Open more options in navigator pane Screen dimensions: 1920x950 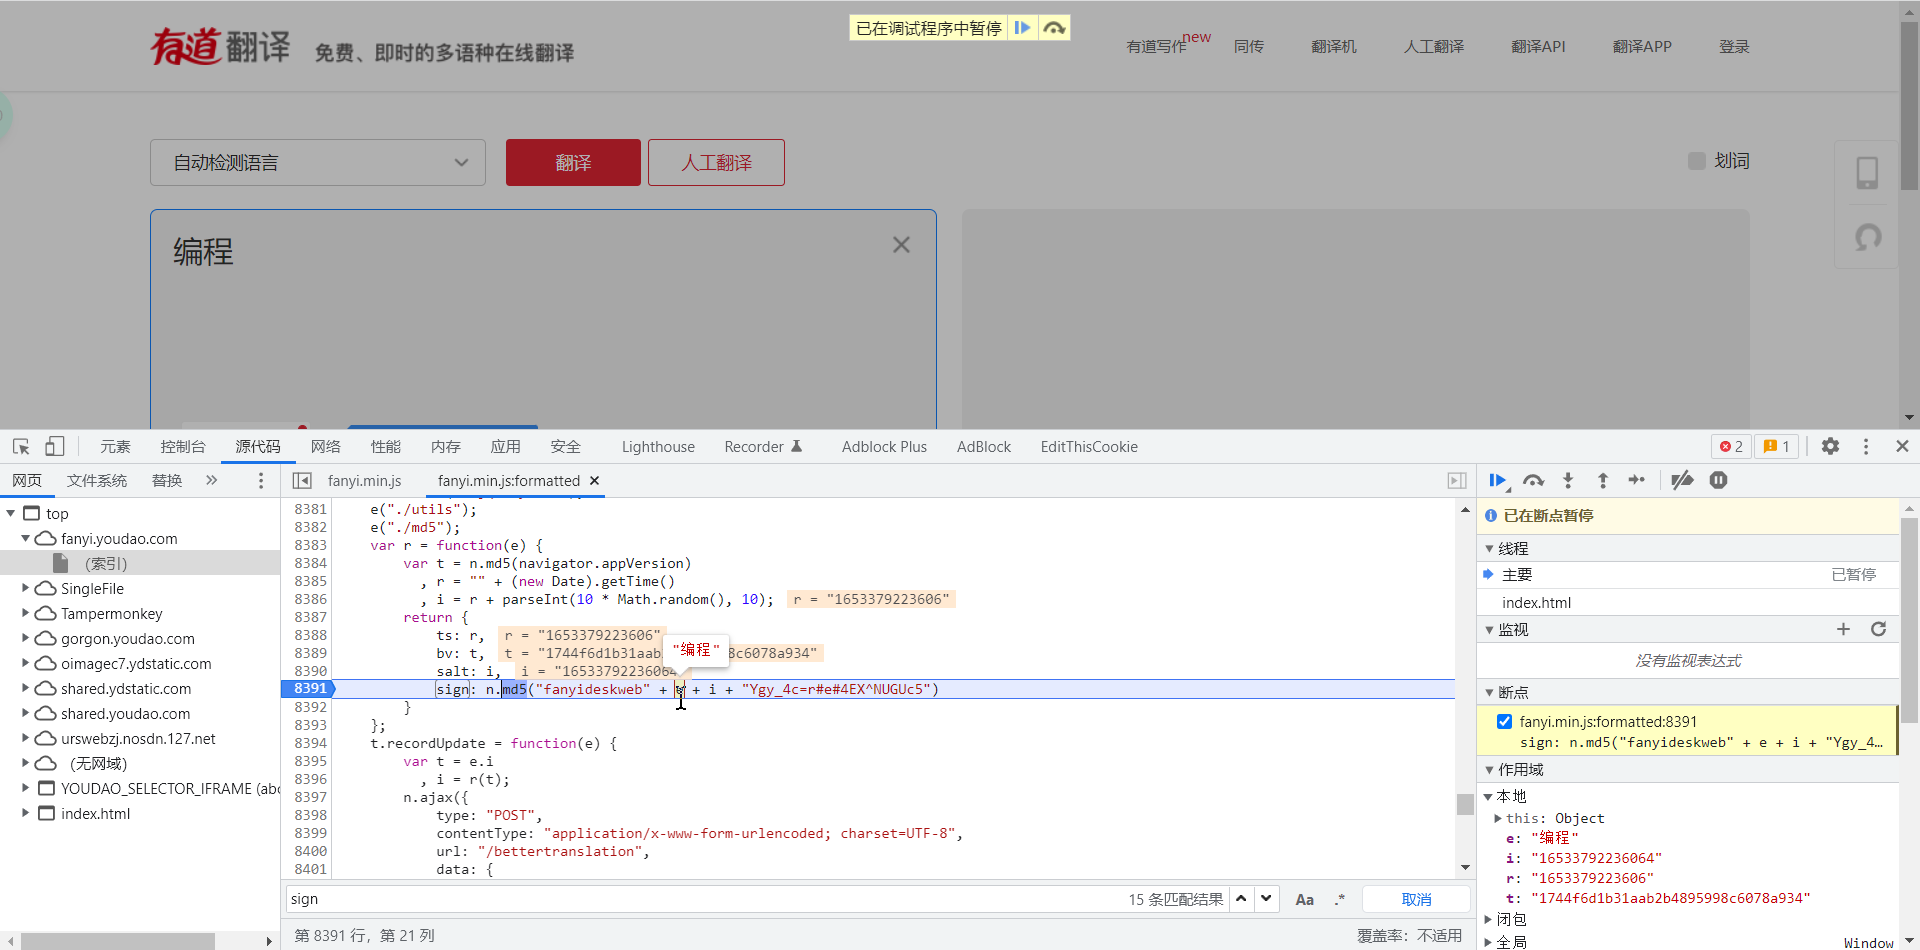(261, 481)
